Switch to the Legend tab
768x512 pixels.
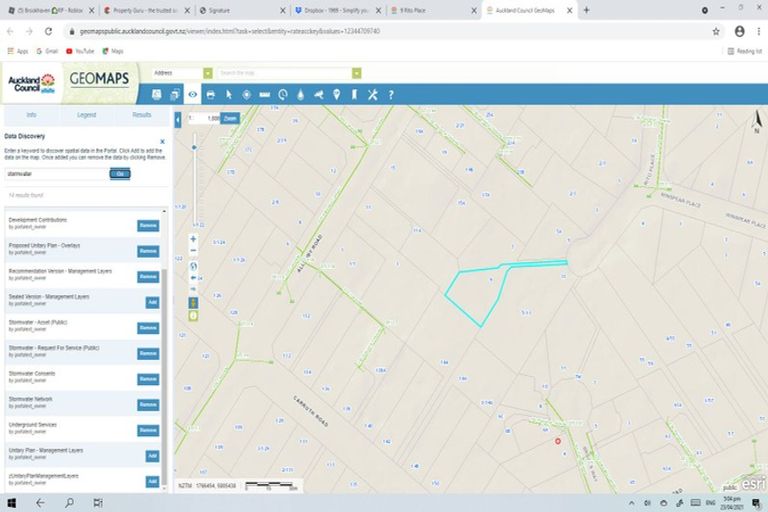tap(87, 115)
